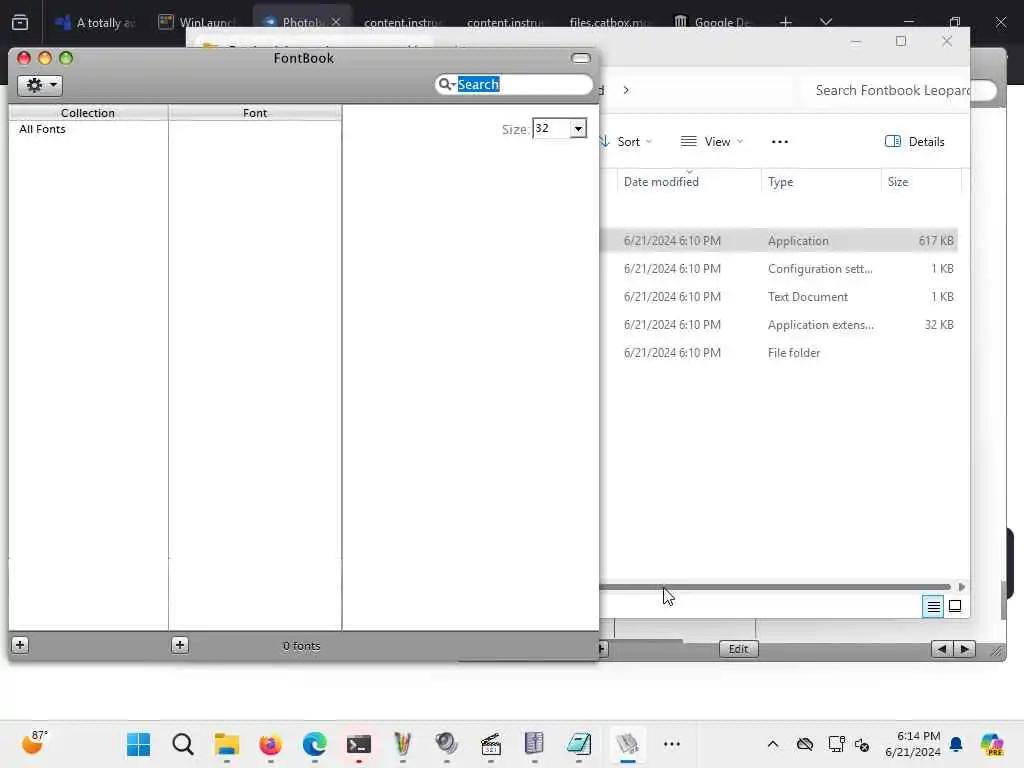Switch Explorer to the large thumbnails view icon
Screen dimensions: 1024x768
pyautogui.click(x=955, y=607)
